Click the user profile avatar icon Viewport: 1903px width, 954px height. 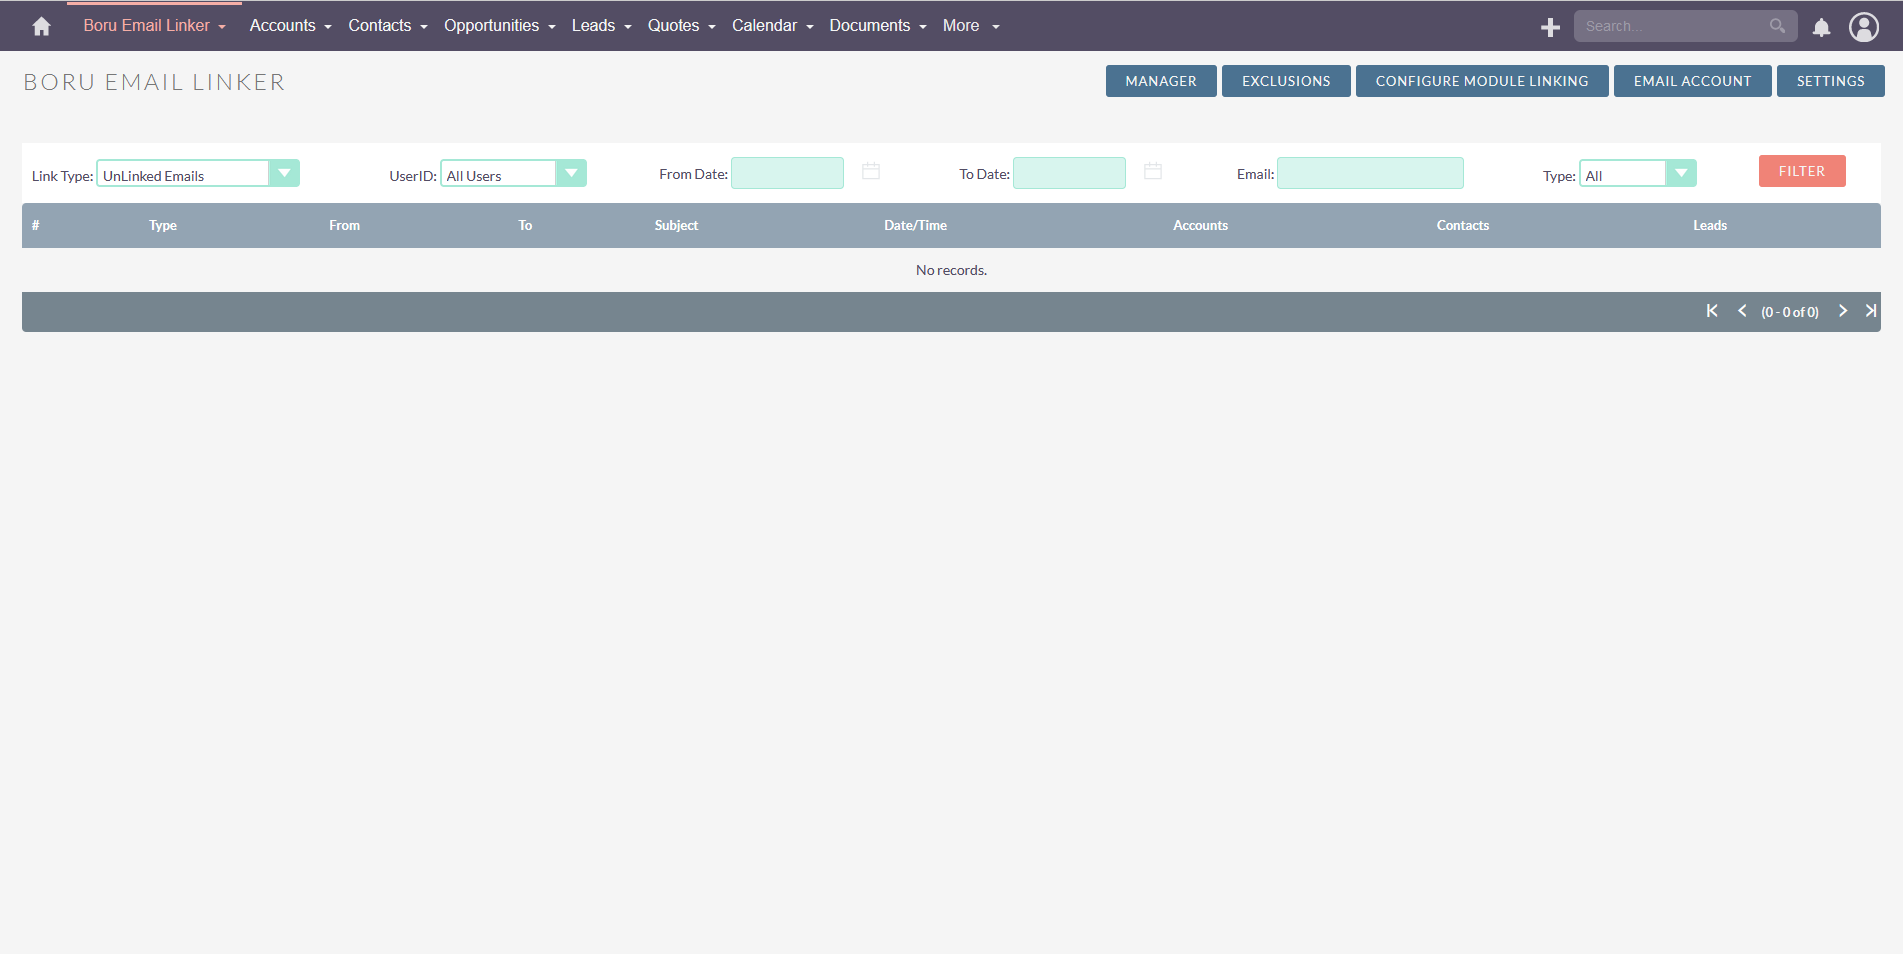[1864, 27]
